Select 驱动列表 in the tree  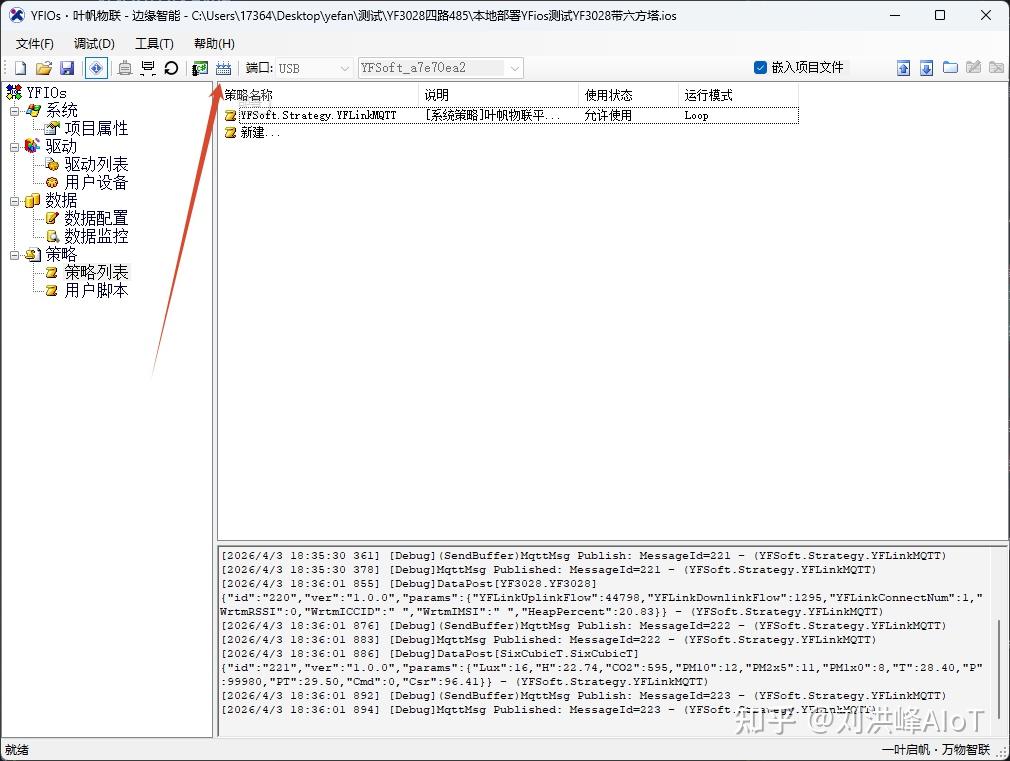tap(96, 164)
